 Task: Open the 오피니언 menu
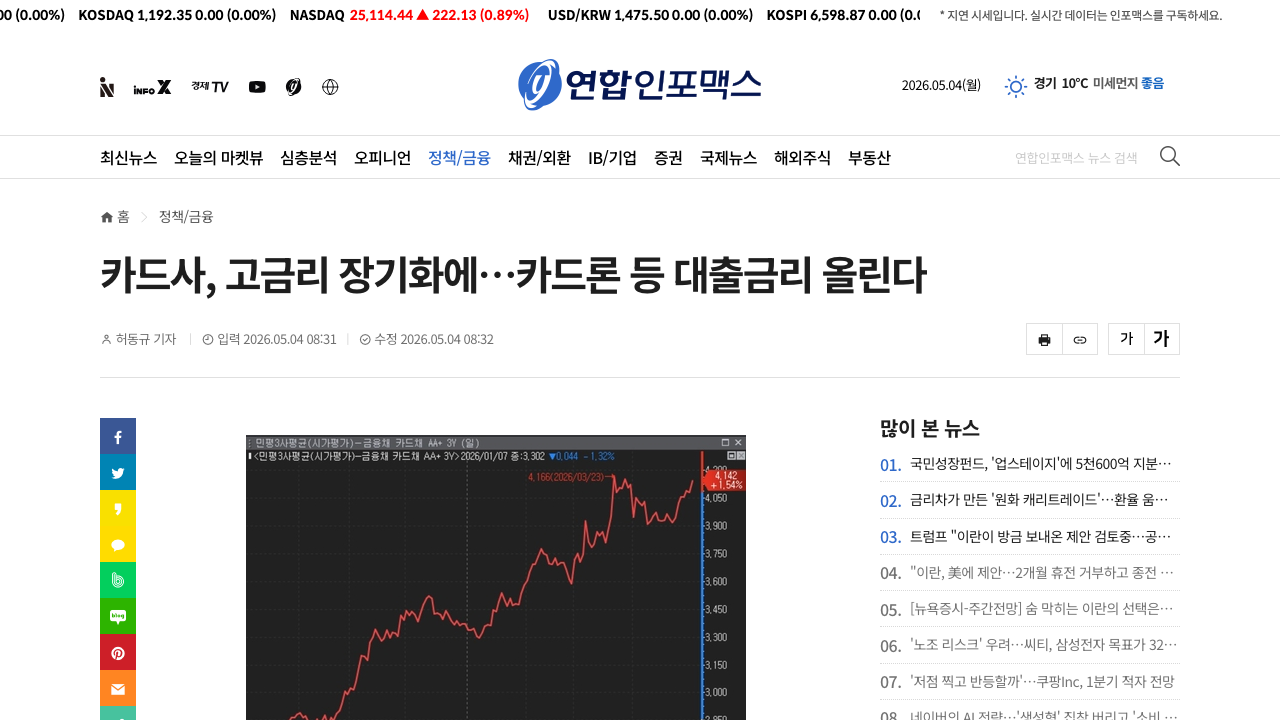[382, 157]
